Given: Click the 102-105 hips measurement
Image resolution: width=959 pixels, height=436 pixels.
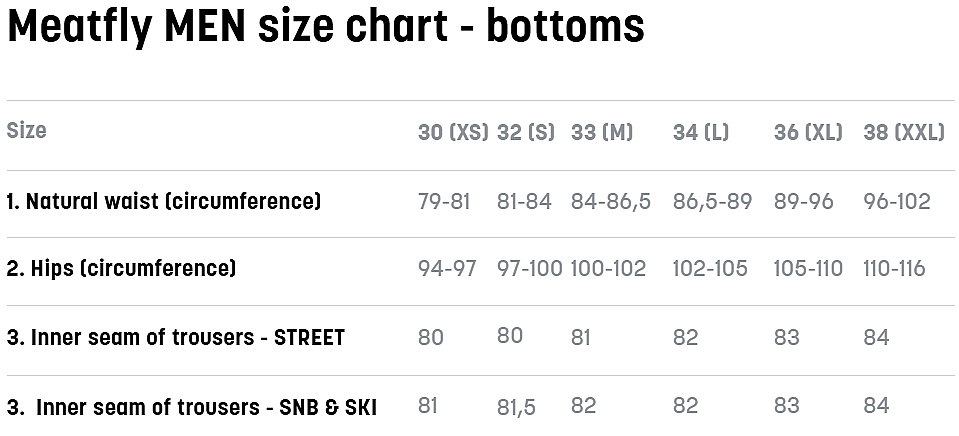Looking at the screenshot, I should tap(711, 268).
